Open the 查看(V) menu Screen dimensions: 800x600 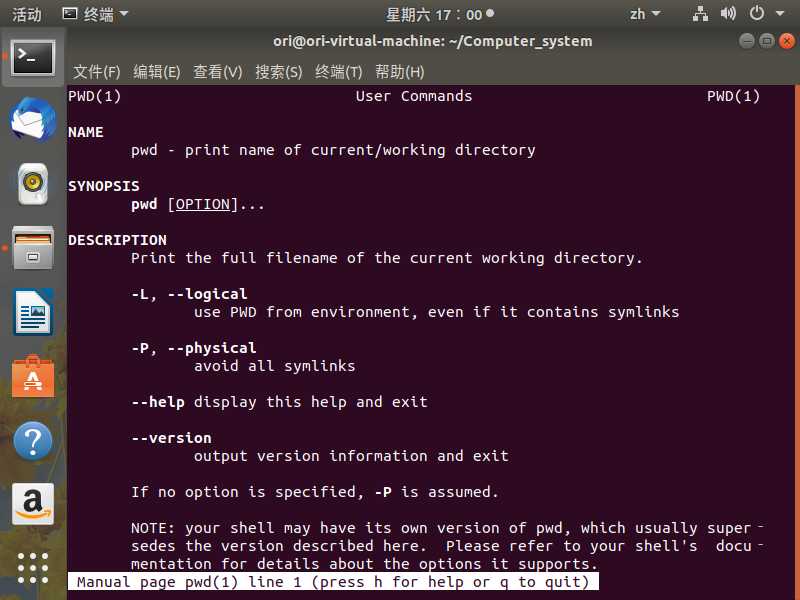coord(217,72)
